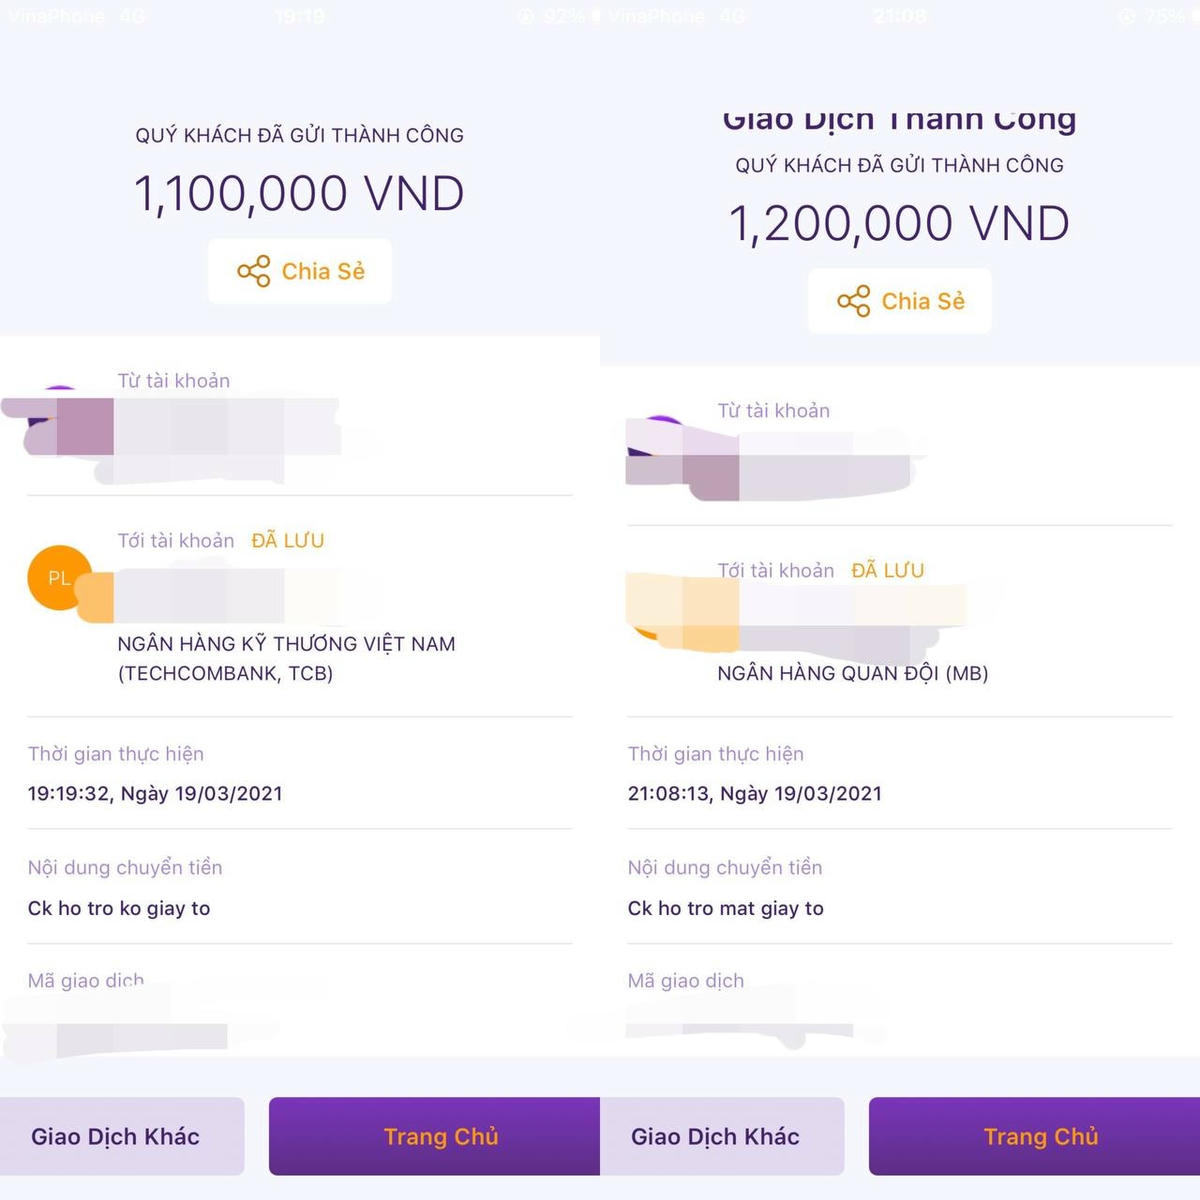Image resolution: width=1200 pixels, height=1200 pixels.
Task: Click transfer note "Ck ho tro ko giay to"
Action: [119, 908]
